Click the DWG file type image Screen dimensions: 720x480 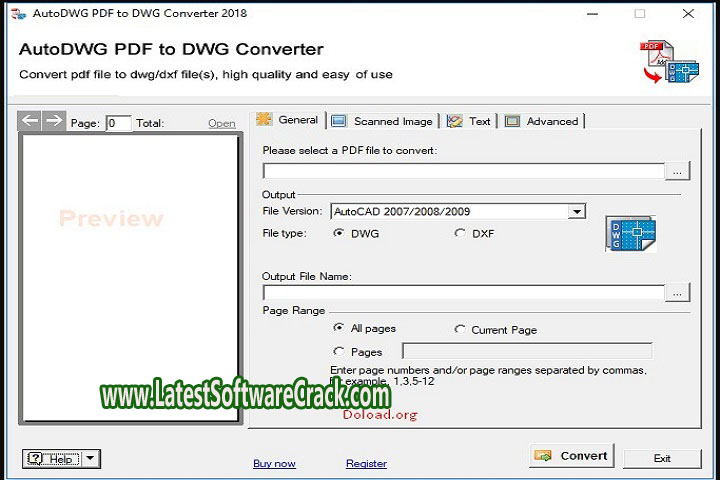631,234
